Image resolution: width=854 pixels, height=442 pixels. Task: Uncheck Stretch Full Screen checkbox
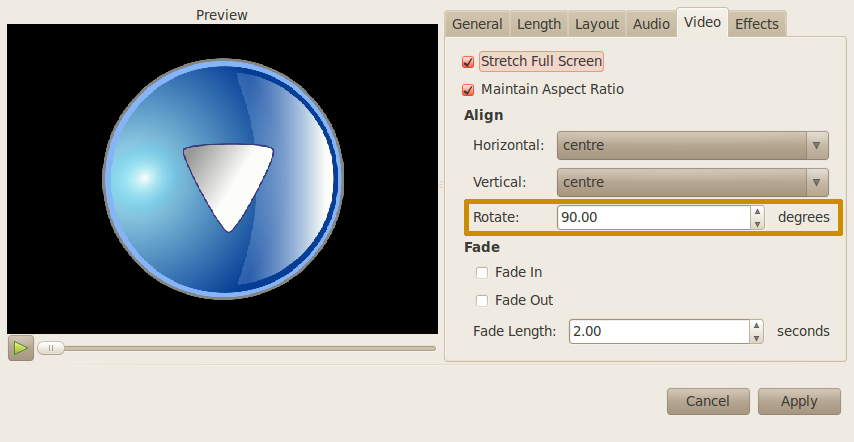[468, 62]
